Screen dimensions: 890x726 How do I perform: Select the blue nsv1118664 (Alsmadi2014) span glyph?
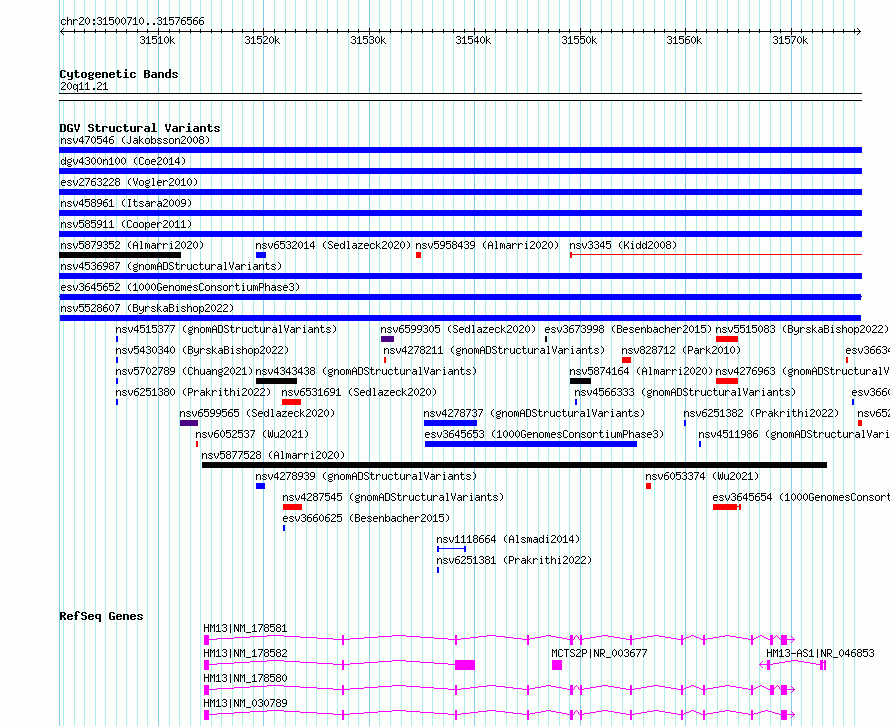pyautogui.click(x=451, y=549)
